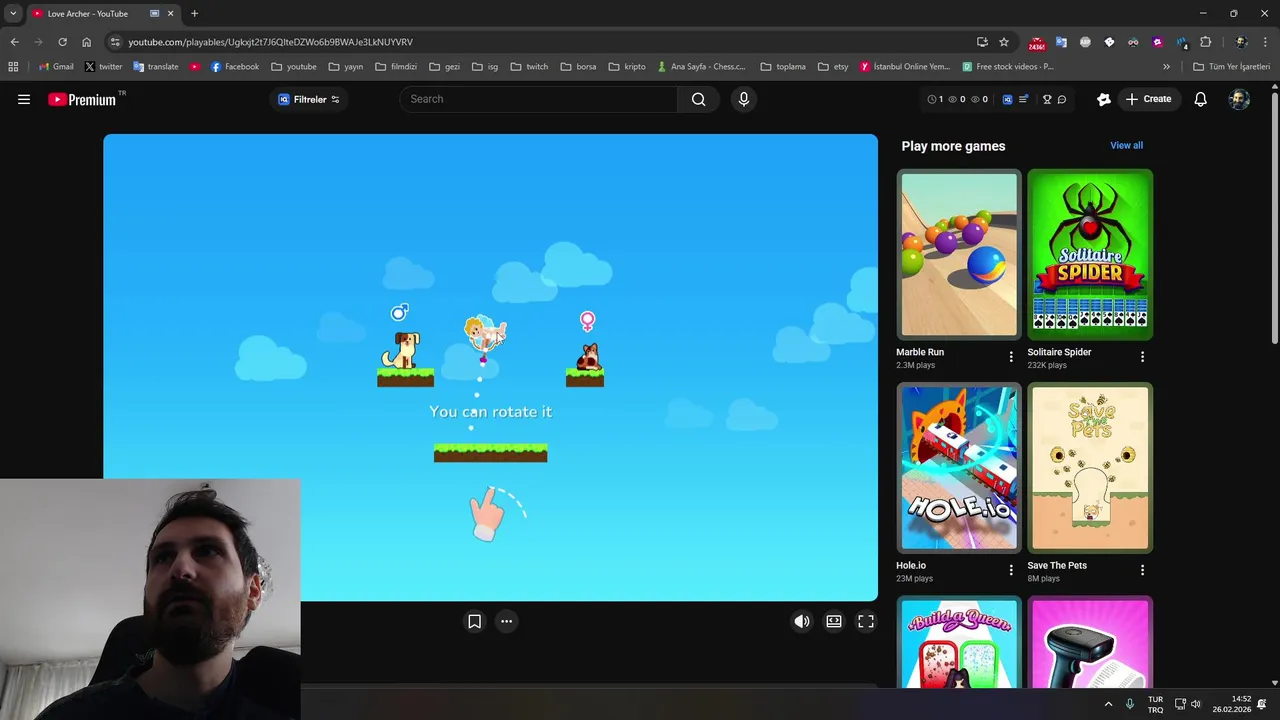
Task: Open the YouTube hamburger guide menu
Action: click(x=24, y=99)
